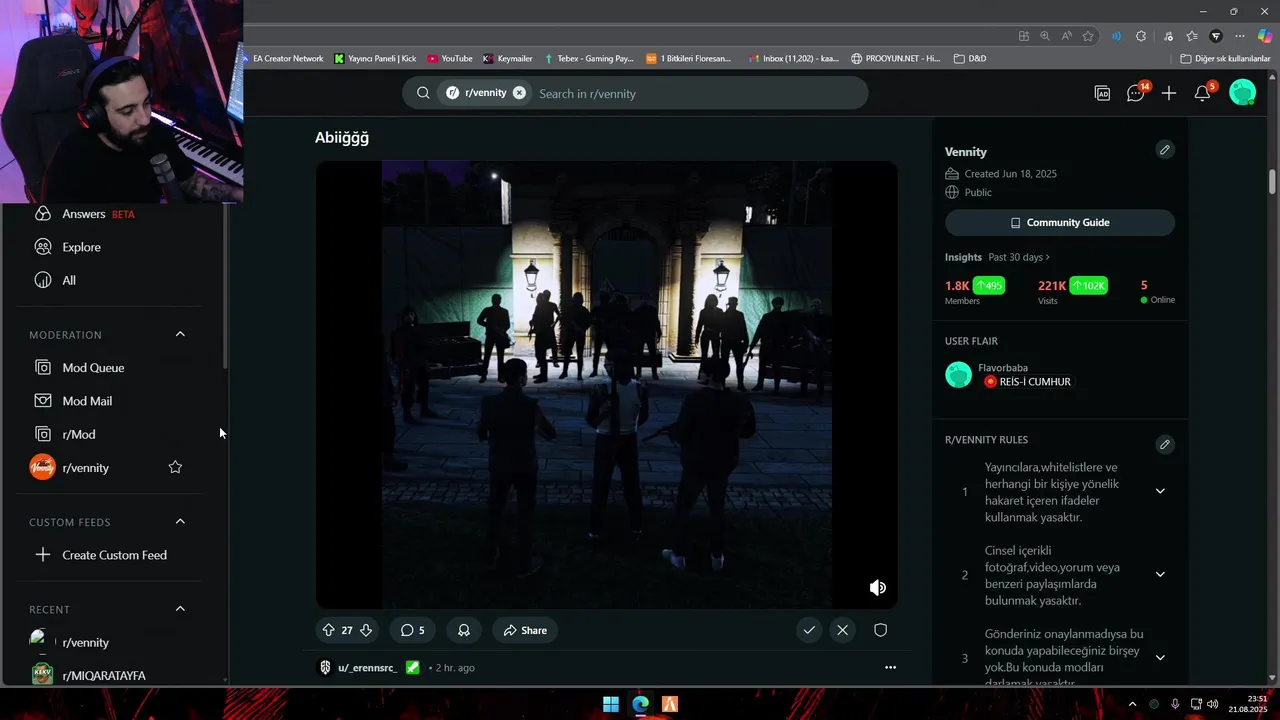Screen dimensions: 1280x720
Task: Open moderator shield actions on the post
Action: coord(881,630)
